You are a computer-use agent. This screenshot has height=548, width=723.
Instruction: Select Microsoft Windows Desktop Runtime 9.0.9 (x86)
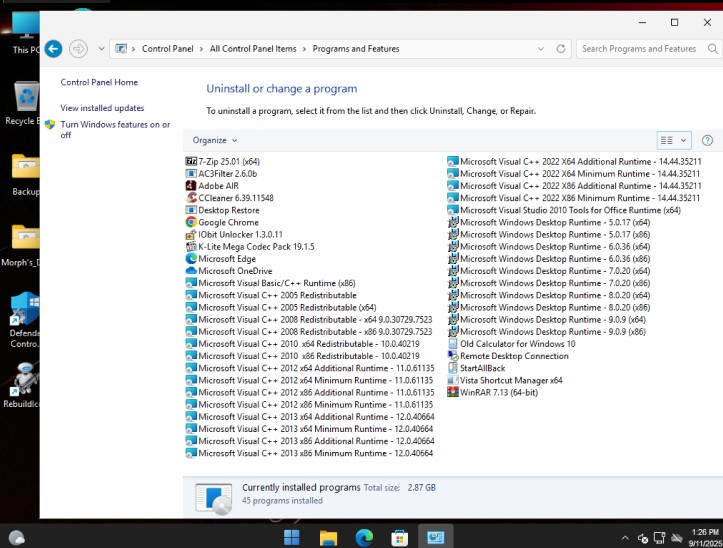[547, 332]
